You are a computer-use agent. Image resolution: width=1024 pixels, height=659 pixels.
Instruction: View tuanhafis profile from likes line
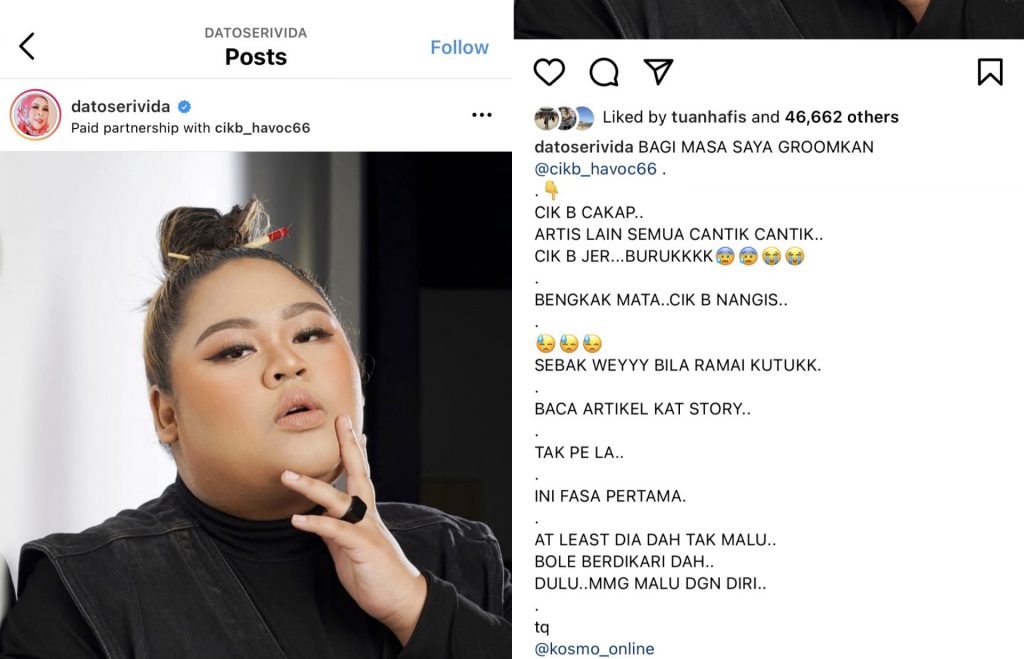tap(709, 117)
